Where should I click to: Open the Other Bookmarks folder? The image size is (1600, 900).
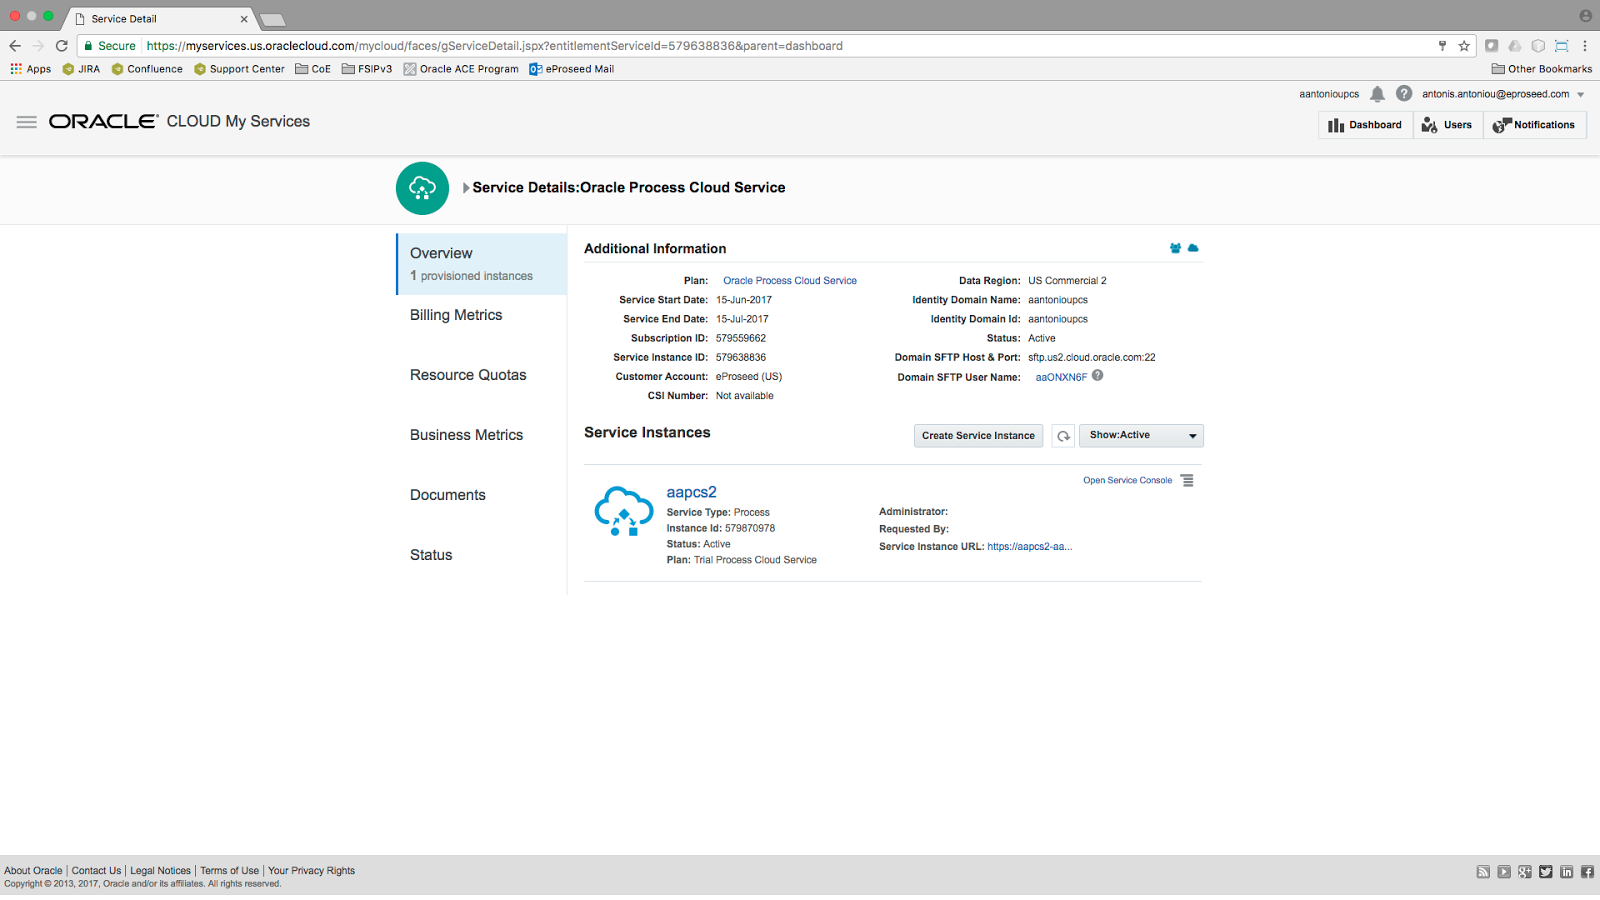(1542, 69)
